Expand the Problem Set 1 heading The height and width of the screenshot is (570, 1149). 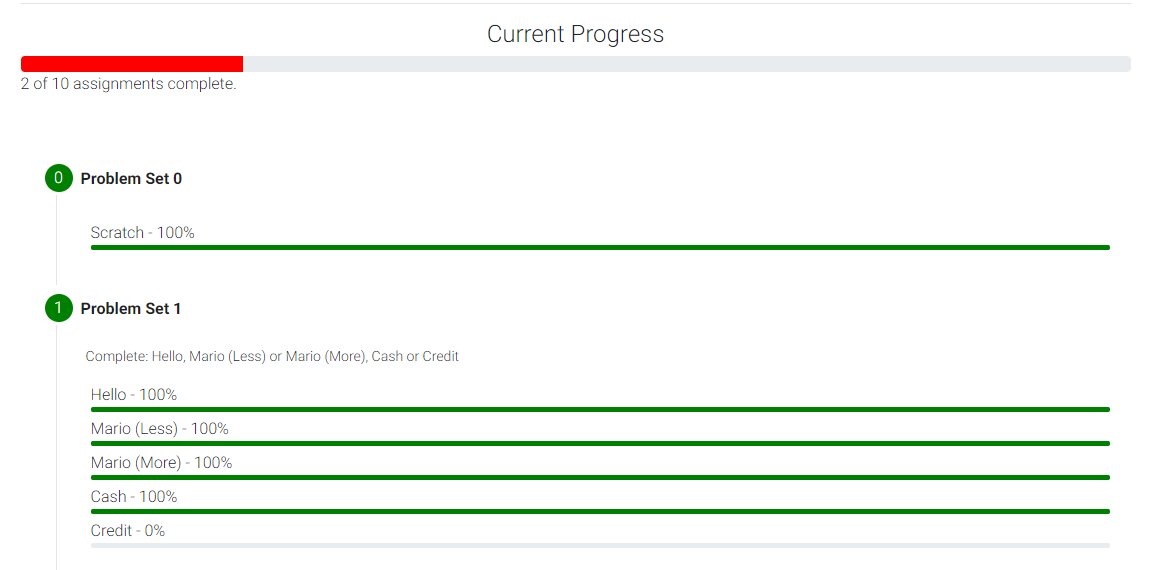point(131,309)
